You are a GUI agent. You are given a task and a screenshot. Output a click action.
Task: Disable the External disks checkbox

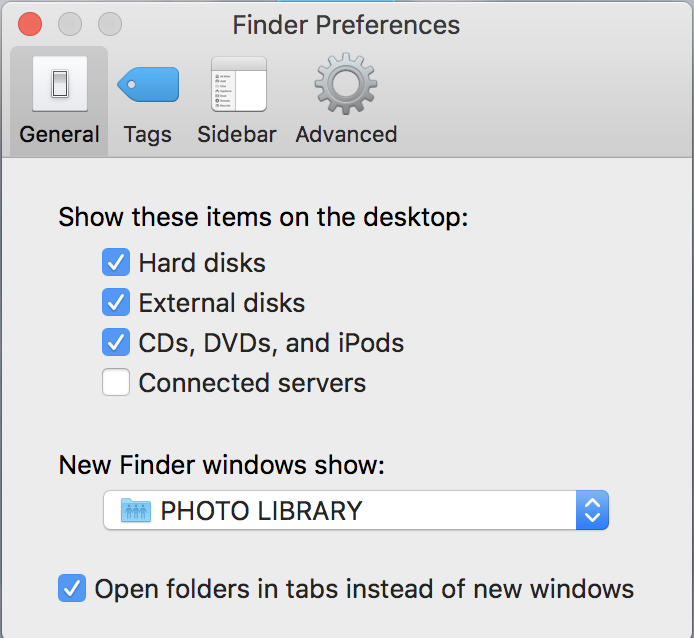(116, 302)
